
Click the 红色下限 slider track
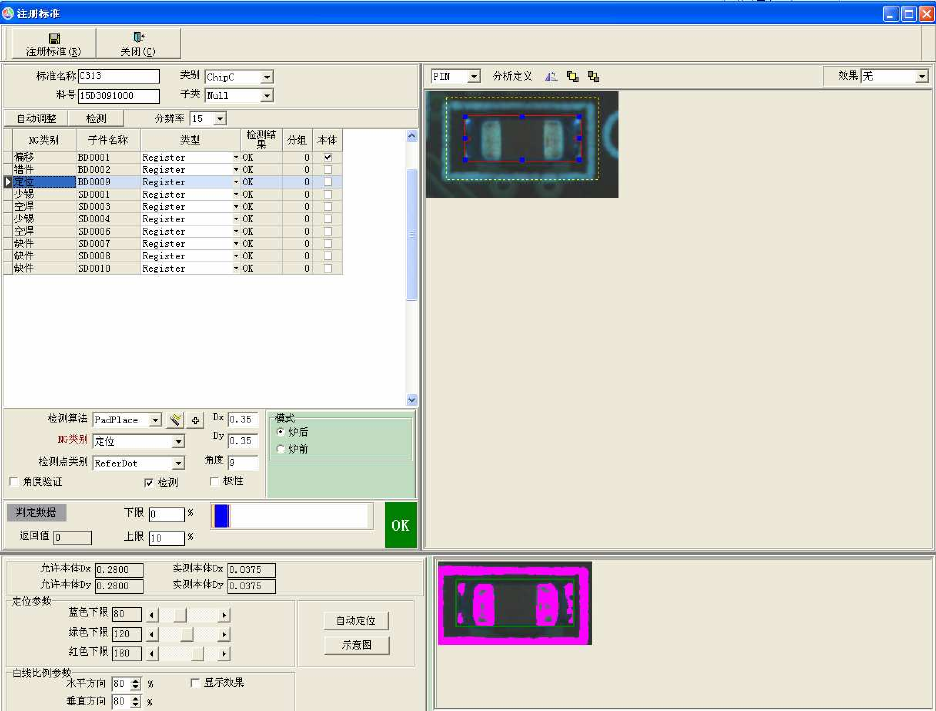click(x=188, y=654)
